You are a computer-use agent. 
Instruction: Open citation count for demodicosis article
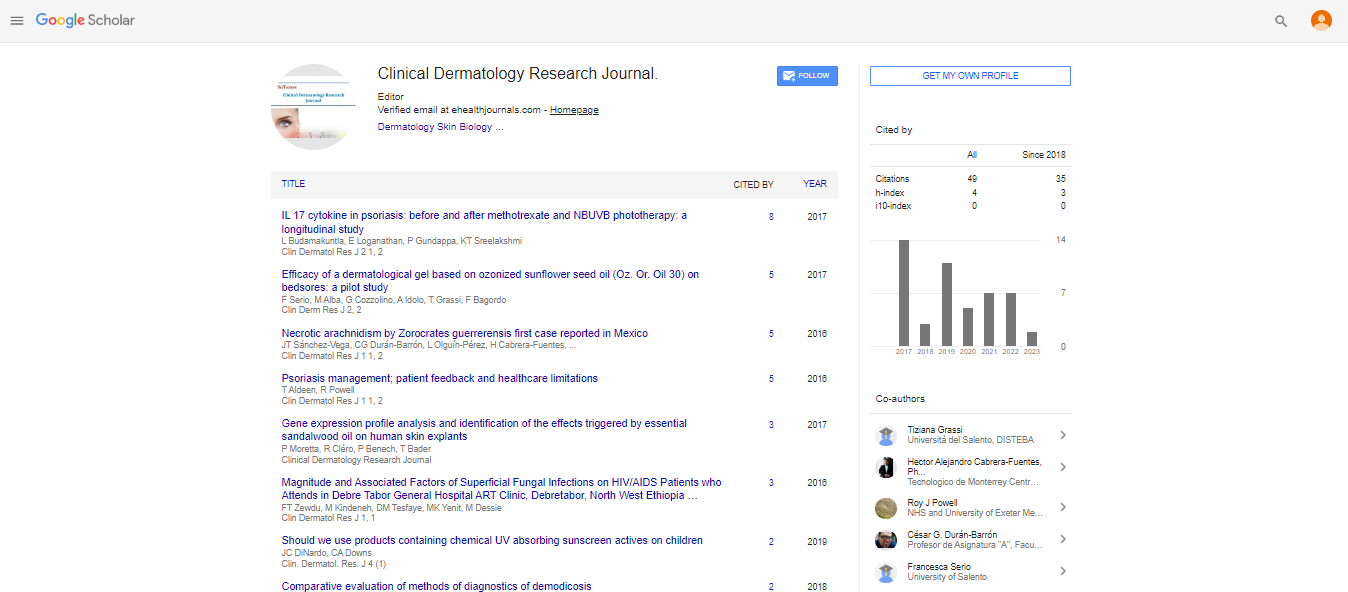coord(771,587)
